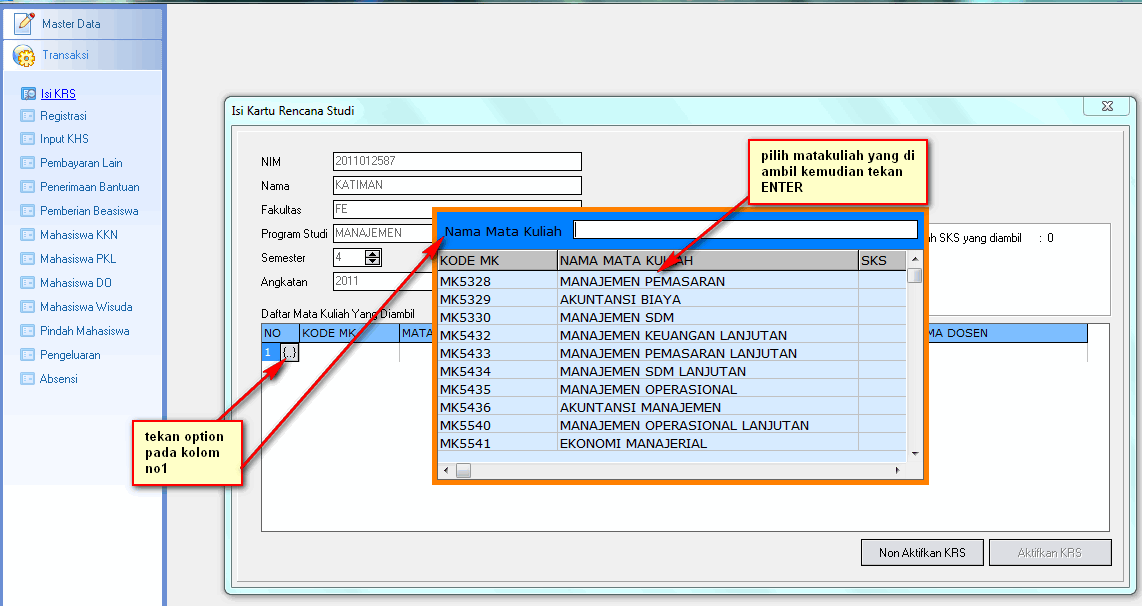Select AKUNTANSI BIAYA course row
Screen dimensions: 1142x606
pyautogui.click(x=672, y=299)
